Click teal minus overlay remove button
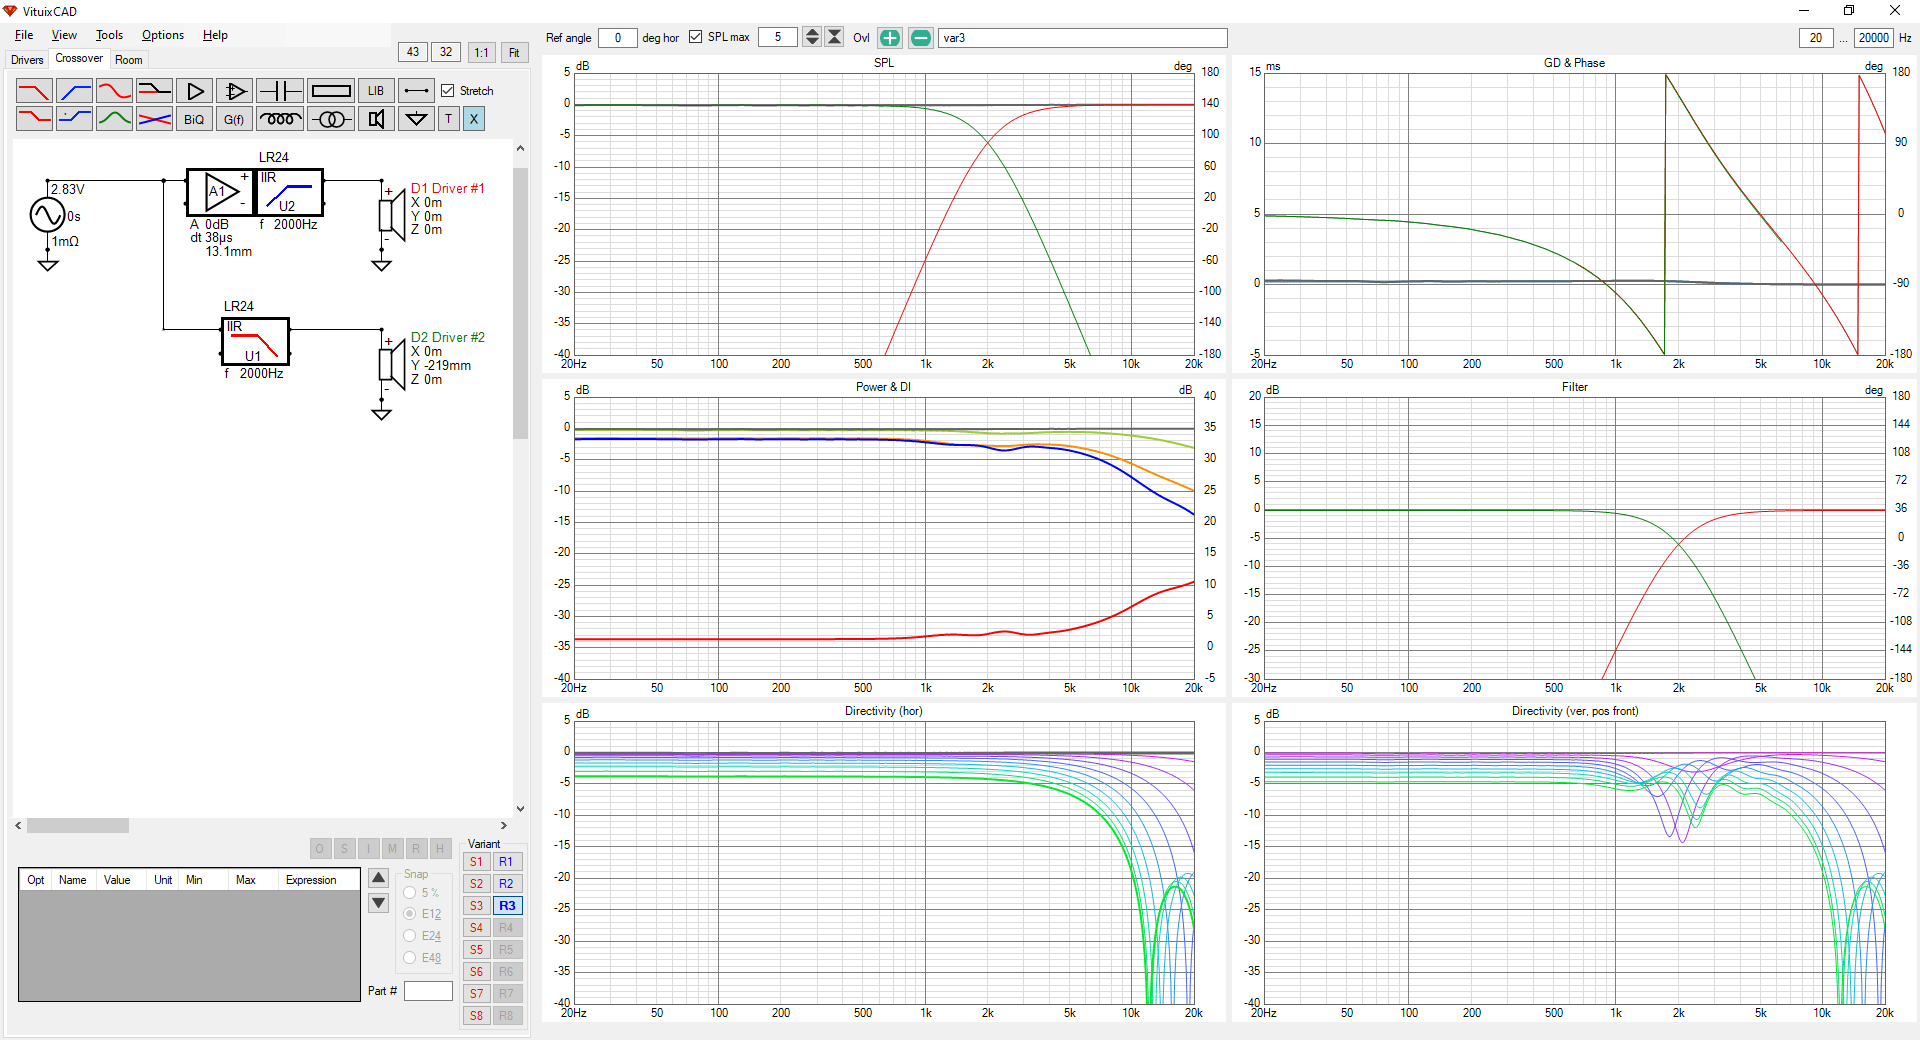This screenshot has width=1920, height=1040. [x=921, y=38]
